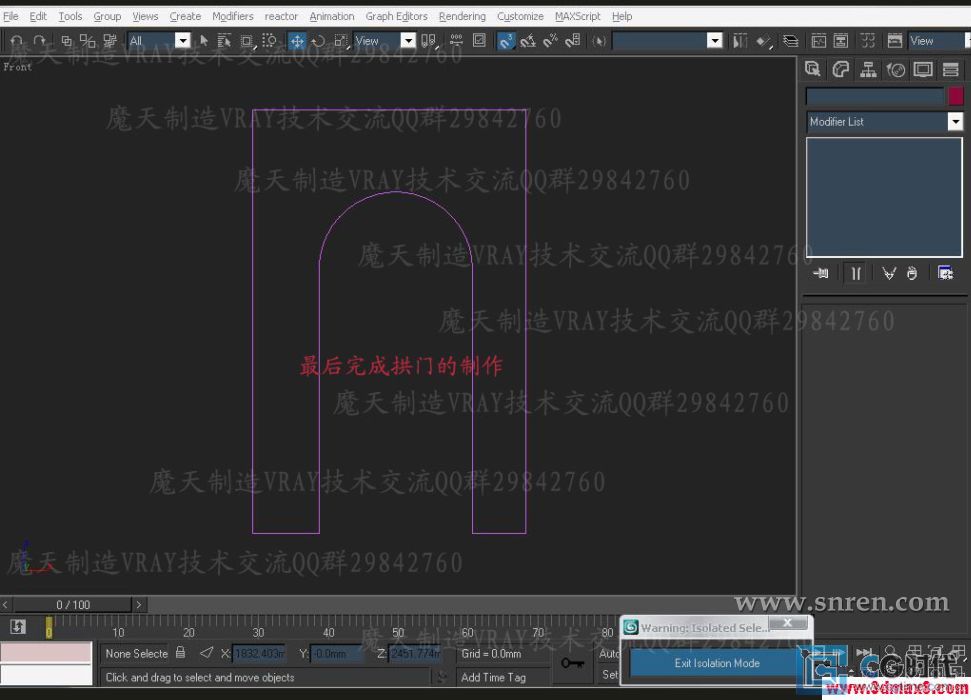Toggle the Spinner Snap button
The width and height of the screenshot is (971, 700).
coord(573,41)
